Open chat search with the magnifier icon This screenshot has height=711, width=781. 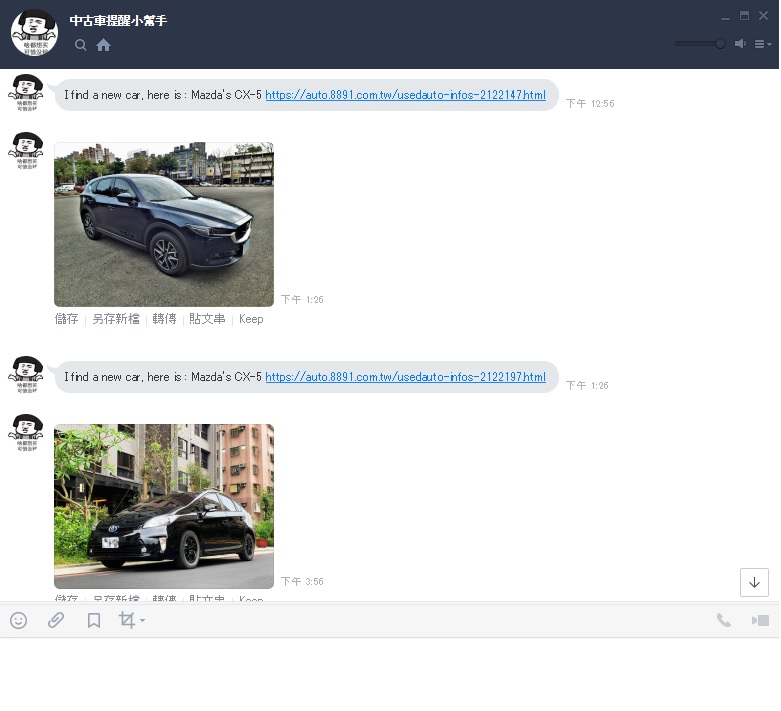tap(80, 45)
